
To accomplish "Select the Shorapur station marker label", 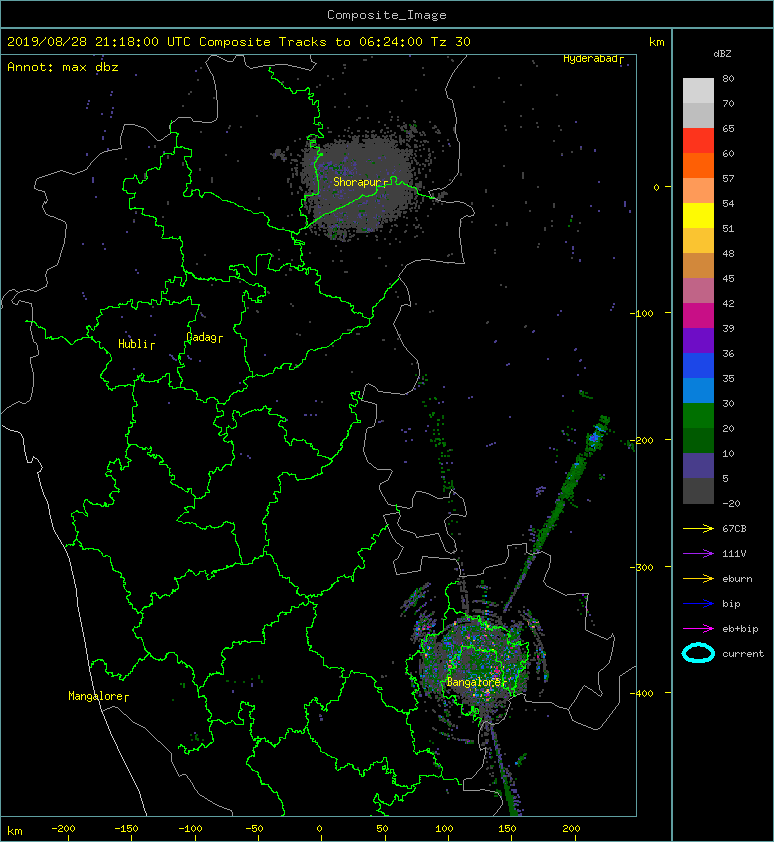I will coord(360,183).
